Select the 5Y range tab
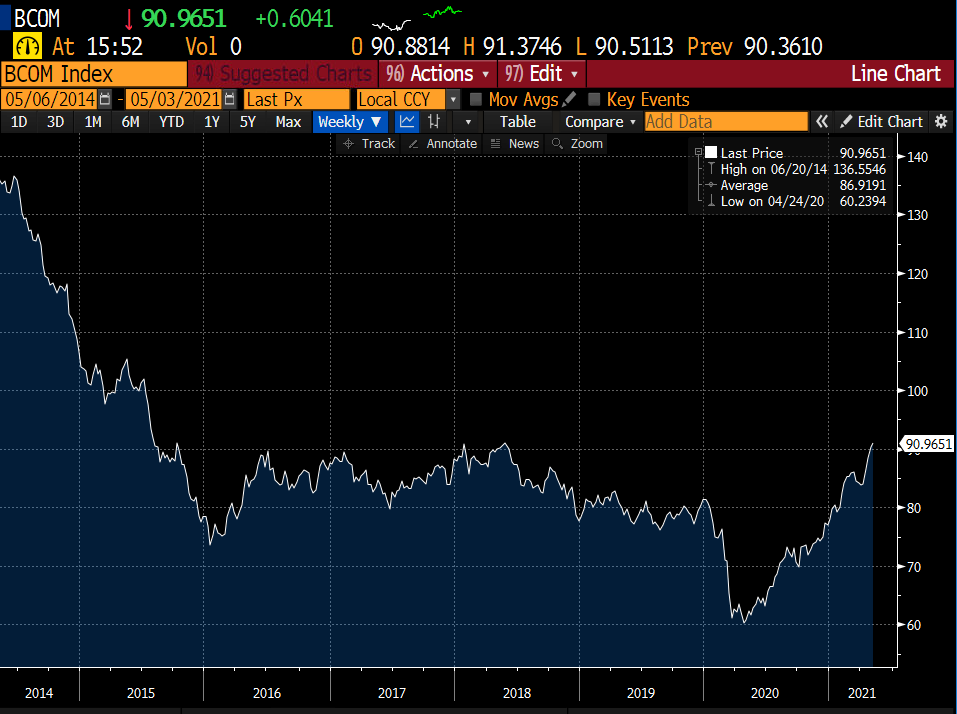957x714 pixels. tap(247, 121)
